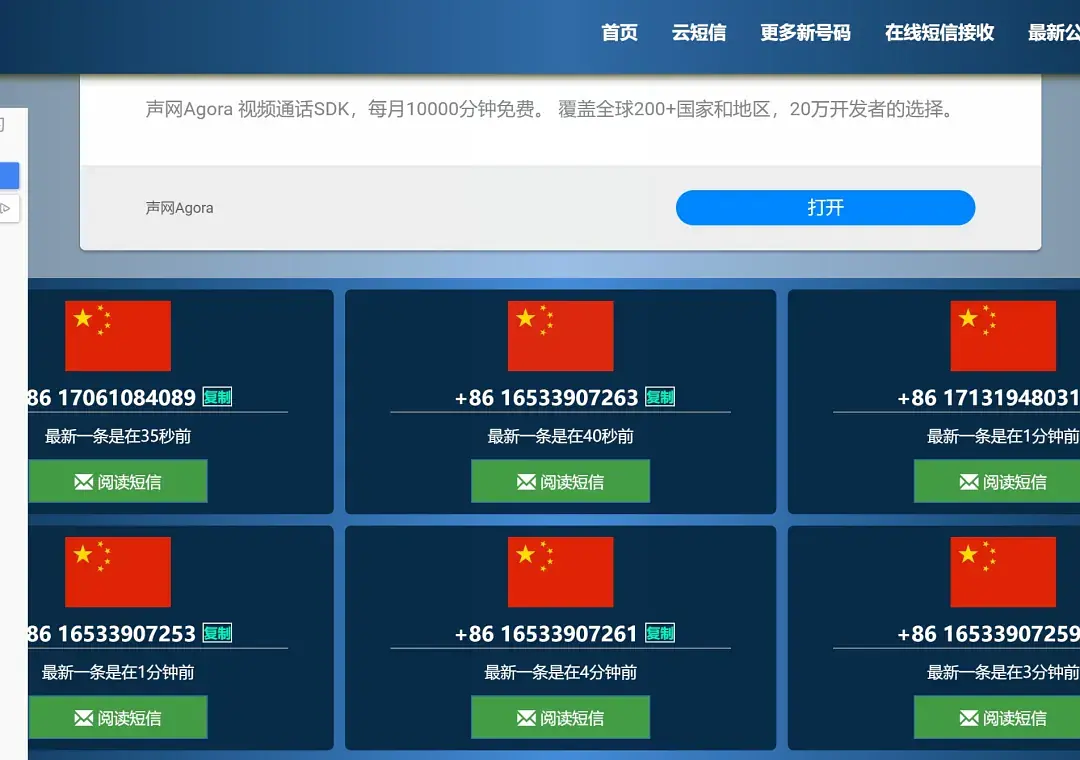Click the arrow button on the left sidebar
The image size is (1080, 760).
(x=6, y=209)
